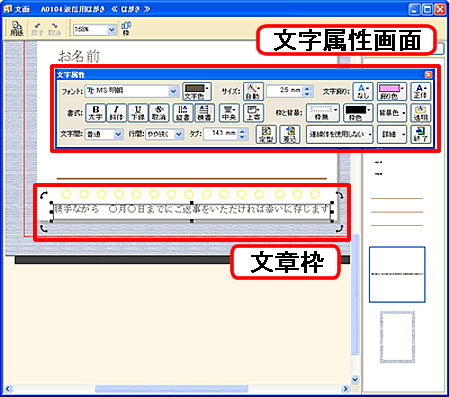Increase the タブ value with up arrow

click(x=243, y=131)
